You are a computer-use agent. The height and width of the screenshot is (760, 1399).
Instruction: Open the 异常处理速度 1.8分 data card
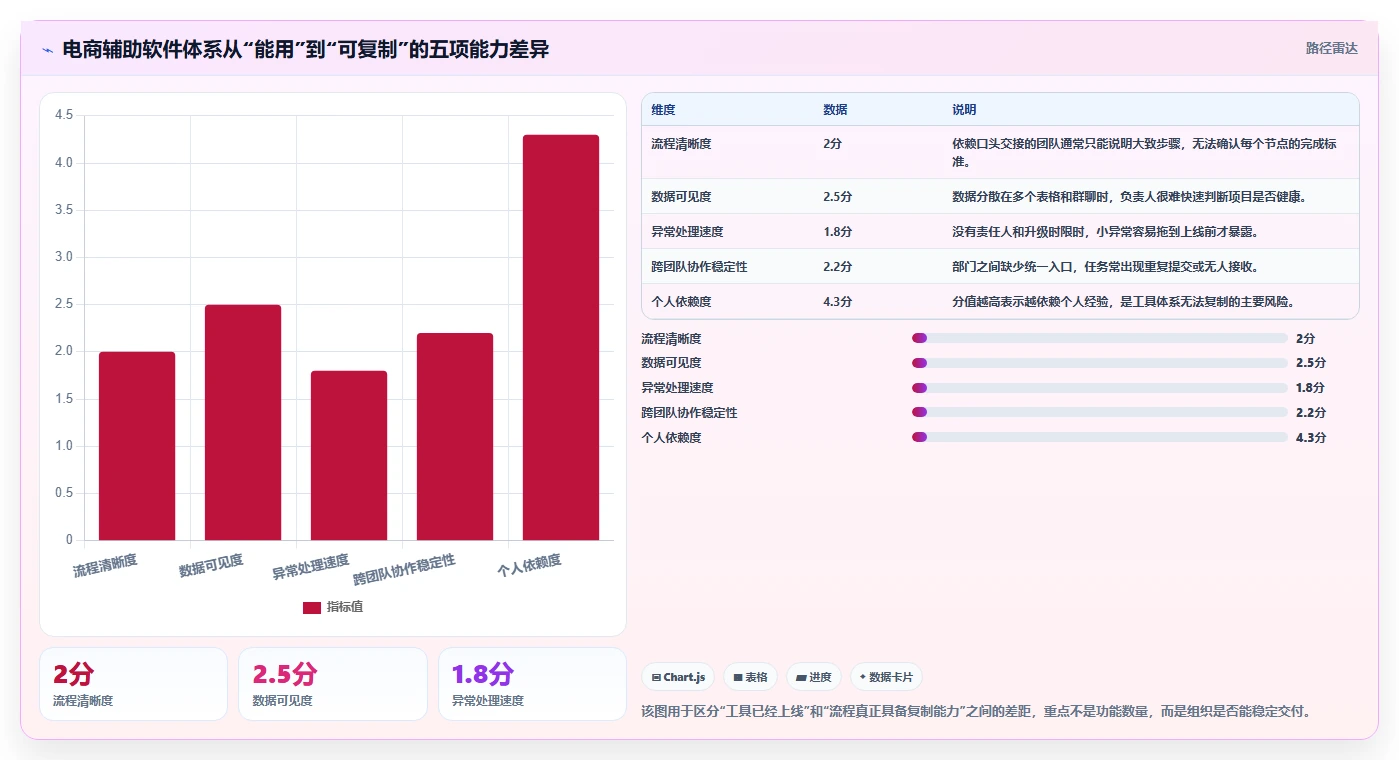coord(532,684)
